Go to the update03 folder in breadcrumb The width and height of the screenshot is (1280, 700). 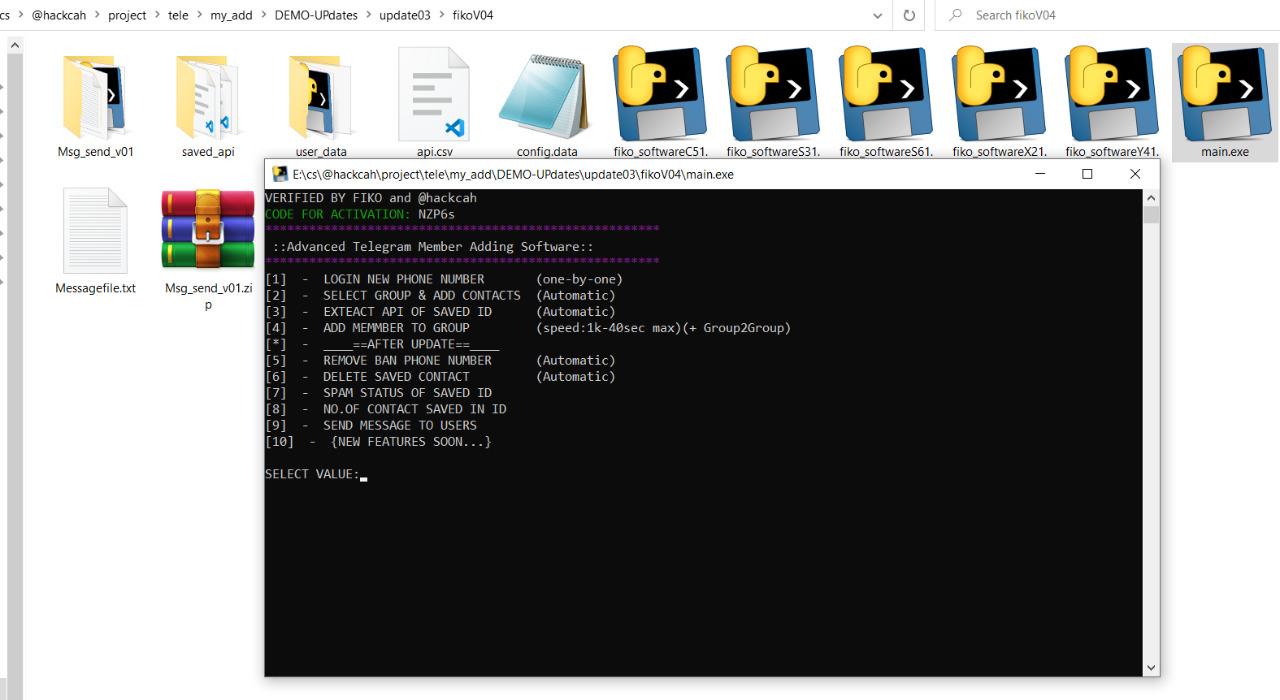click(x=405, y=15)
